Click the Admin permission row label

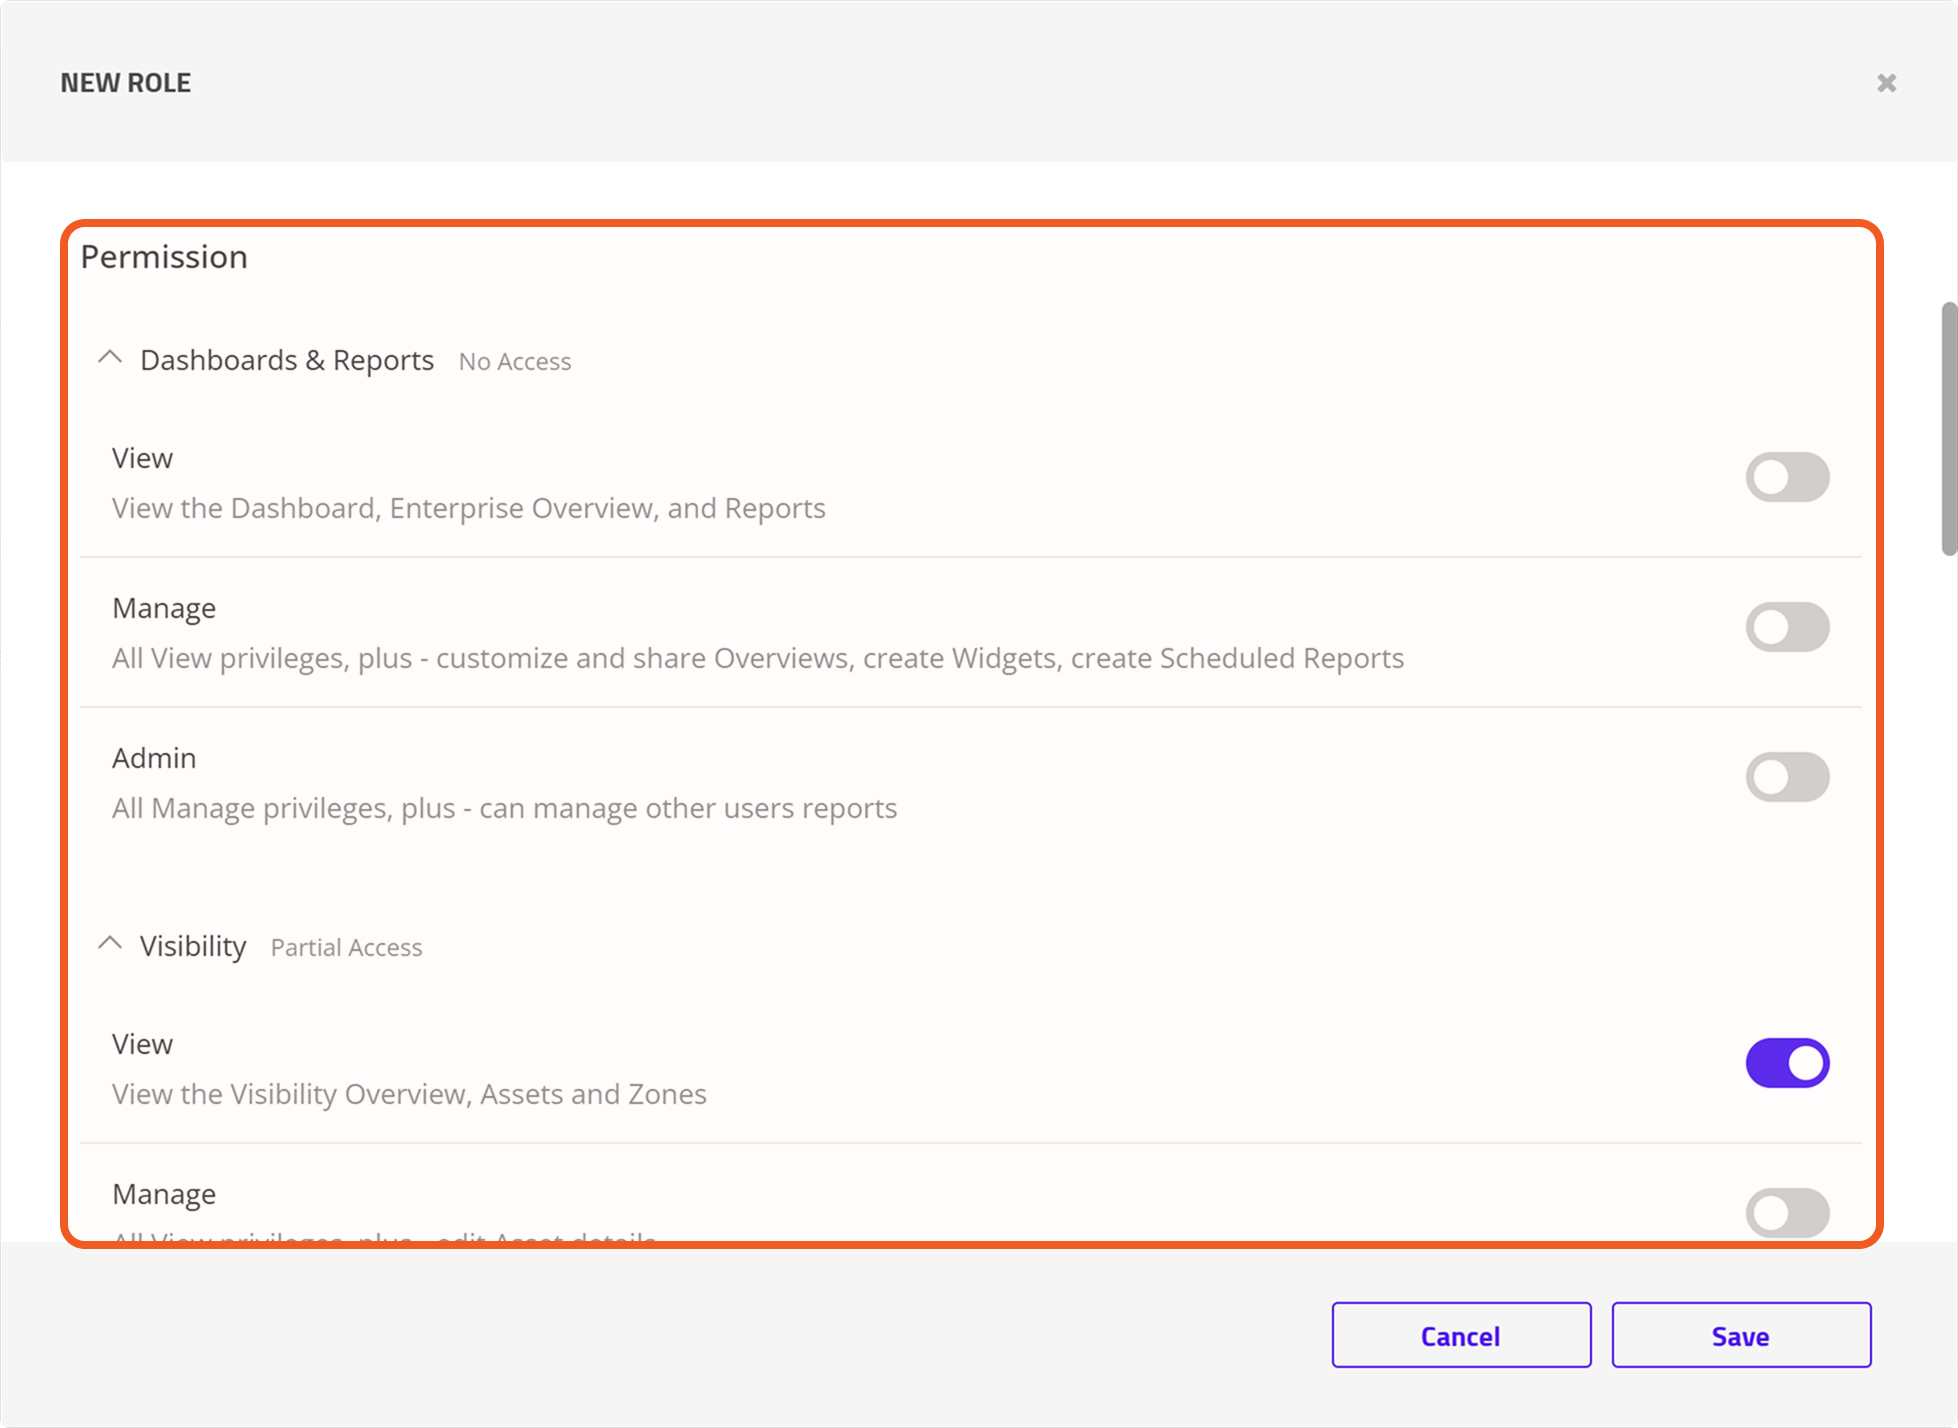point(154,758)
